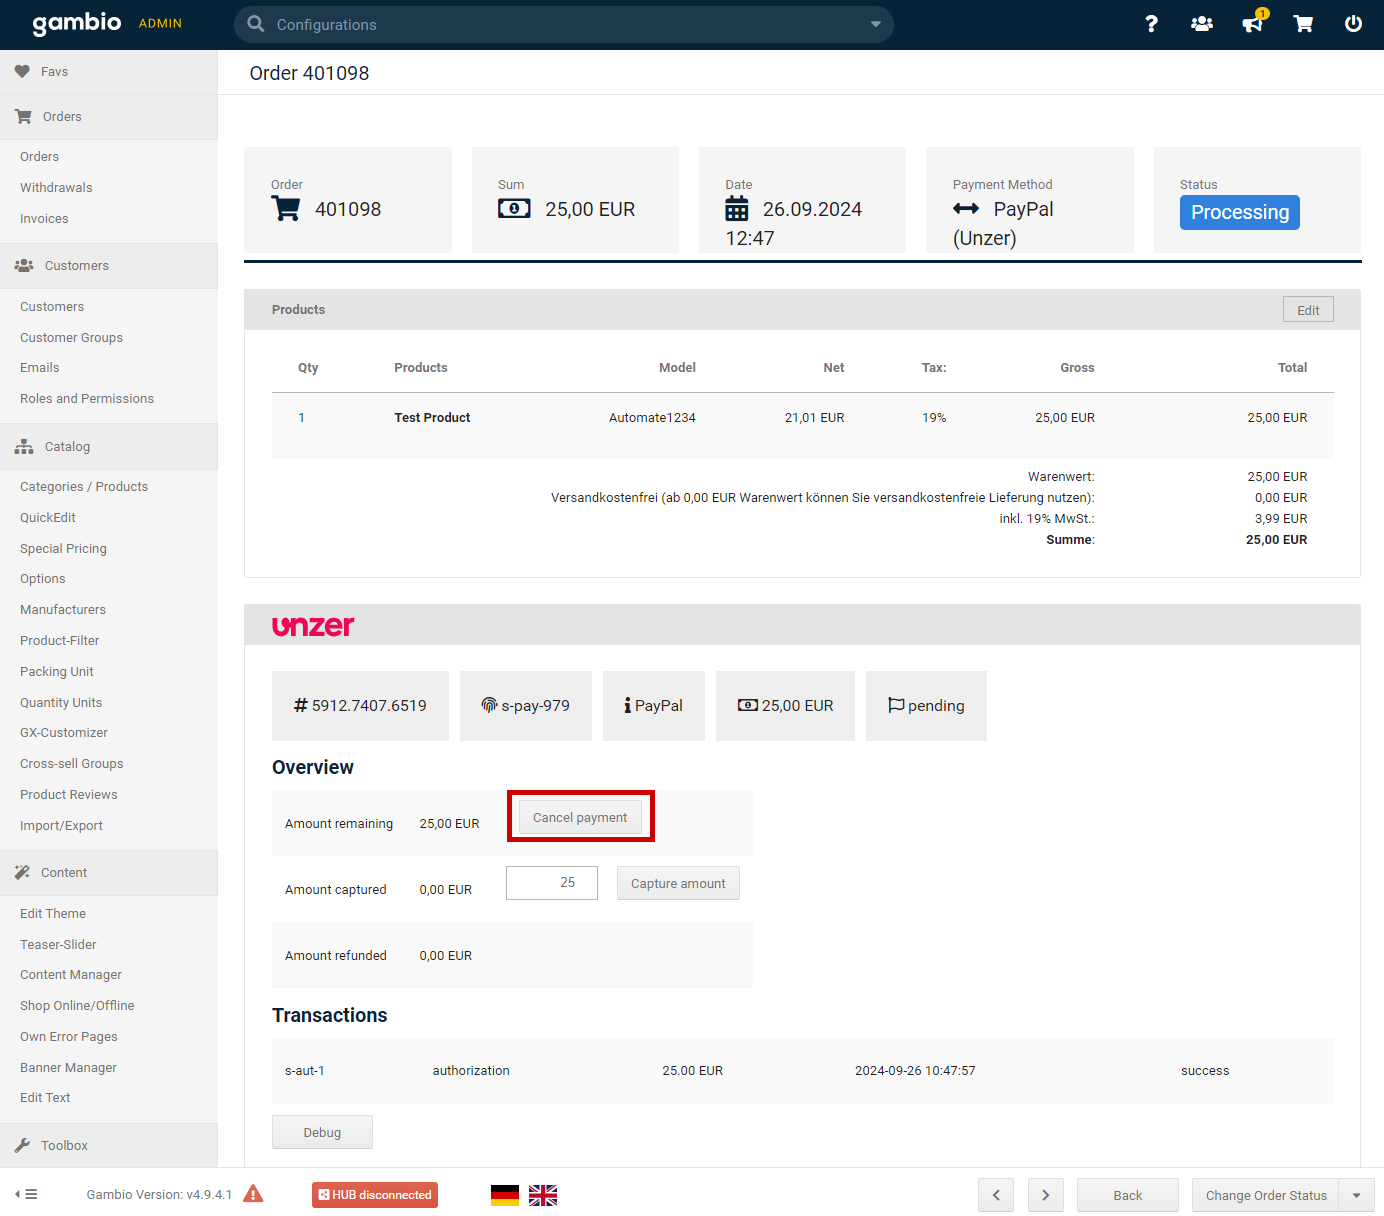1384x1216 pixels.
Task: Open Invoices in sidebar
Action: pyautogui.click(x=44, y=219)
